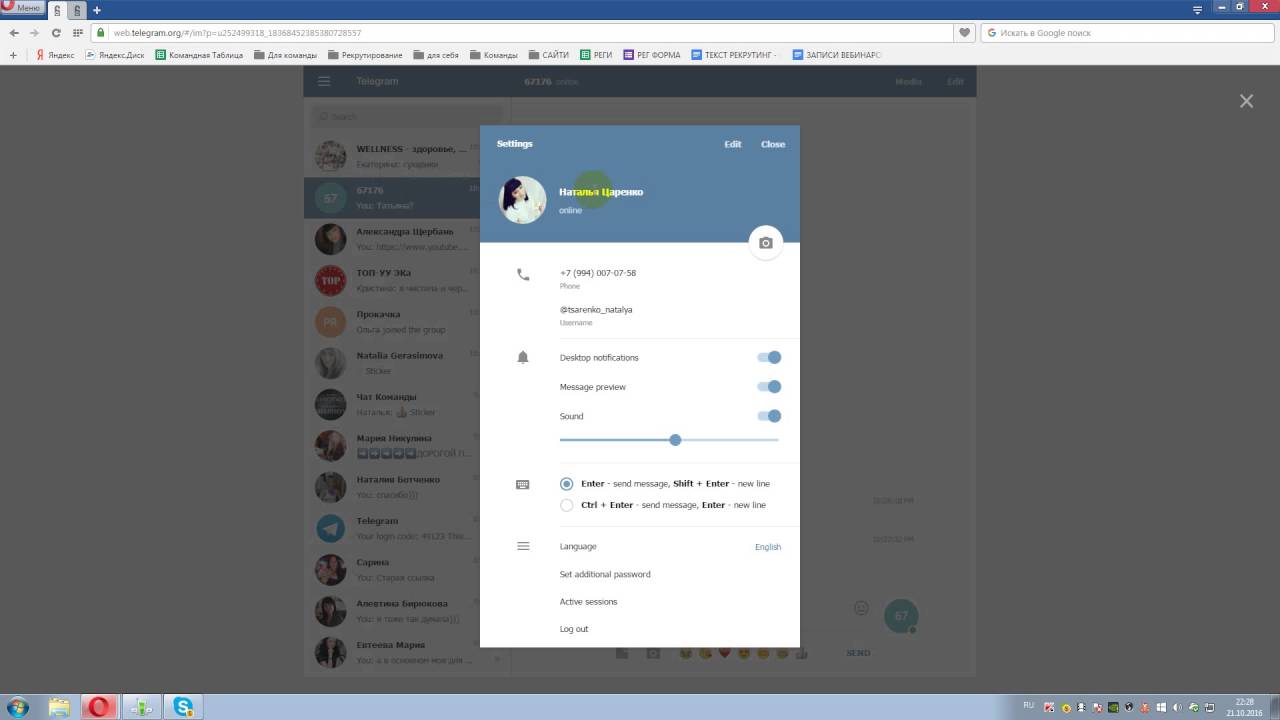Open the РЕГ ФОРМА bookmark
1280x720 pixels.
point(652,55)
